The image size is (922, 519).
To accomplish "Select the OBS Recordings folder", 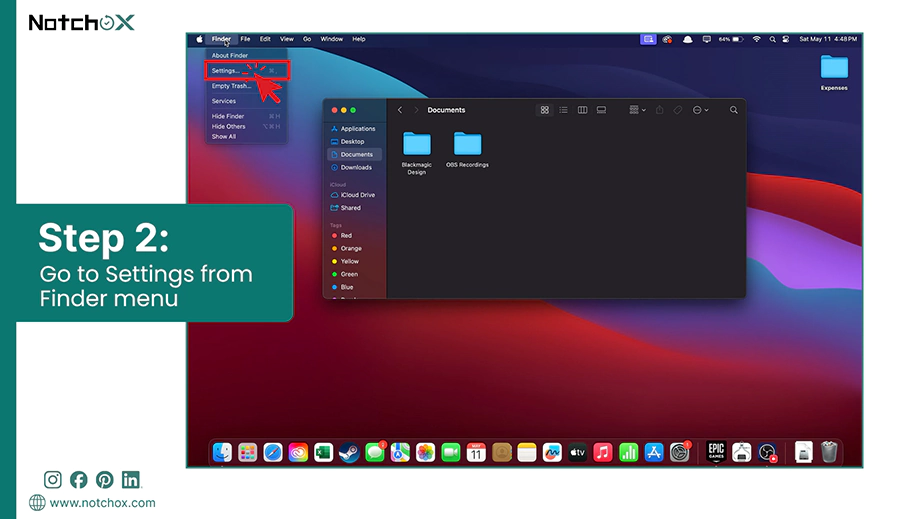I will pyautogui.click(x=467, y=149).
